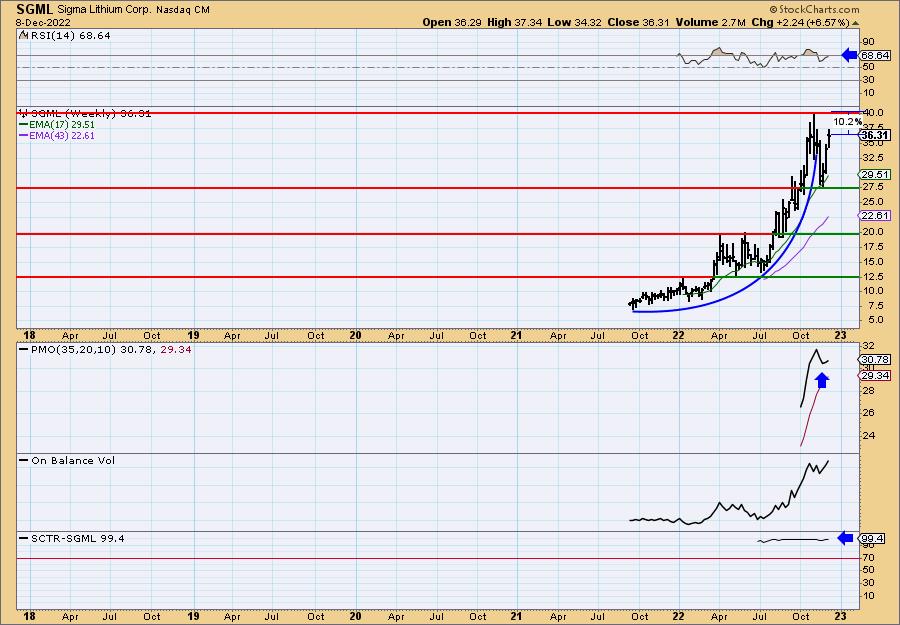Click the On Balance Vol panel label
Viewport: 900px width, 625px height.
(x=73, y=460)
